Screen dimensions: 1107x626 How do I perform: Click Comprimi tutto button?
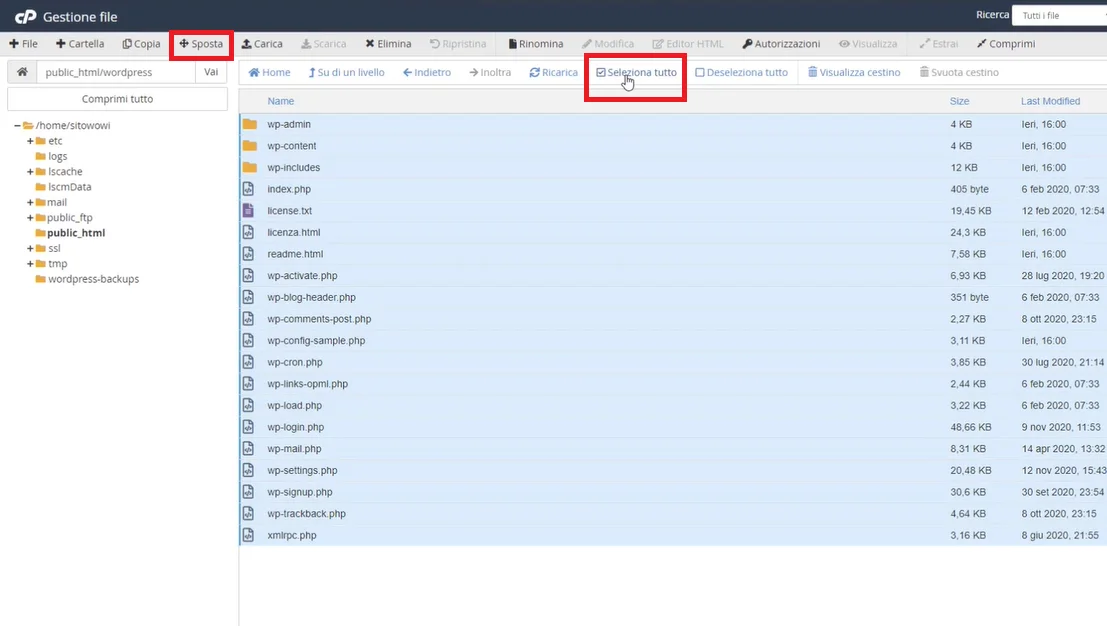(117, 99)
